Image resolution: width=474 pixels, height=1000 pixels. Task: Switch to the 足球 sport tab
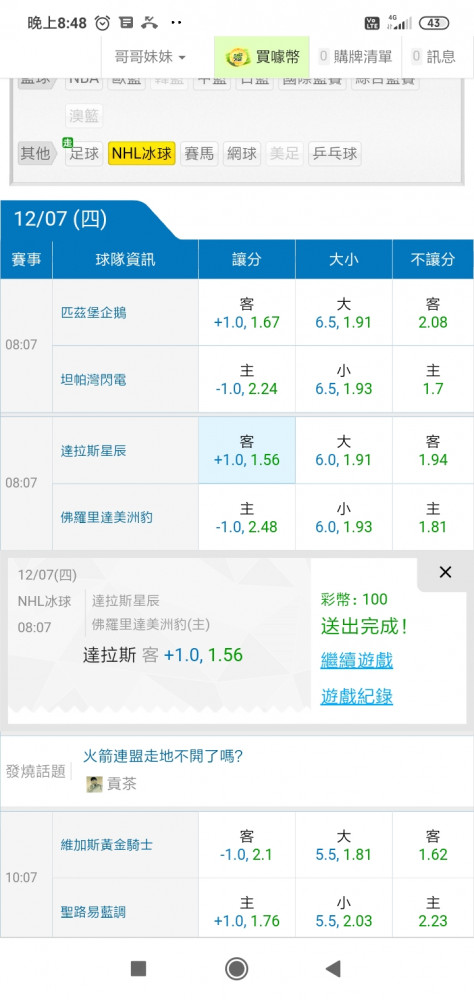coord(84,154)
